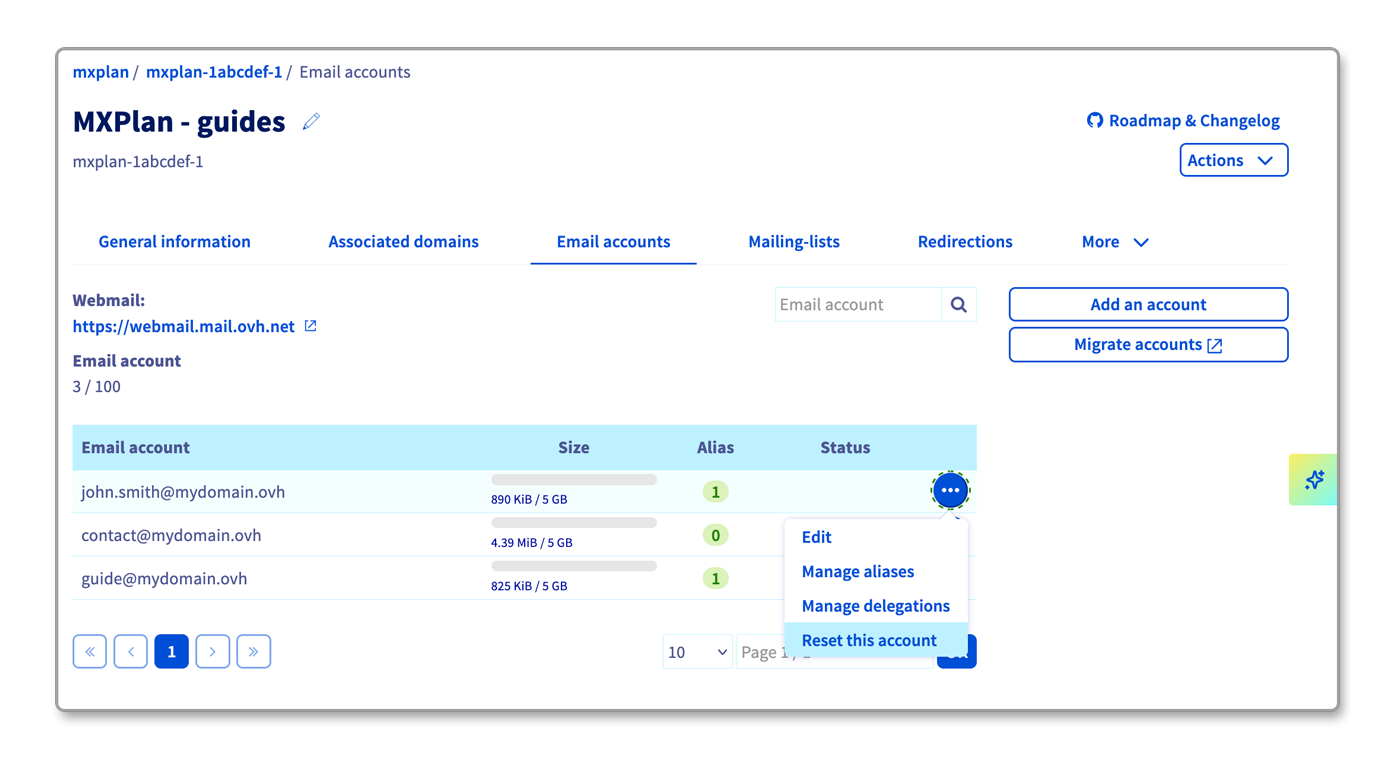The width and height of the screenshot is (1400, 774).
Task: Click the sparkle assistant icon on right edge
Action: coord(1314,480)
